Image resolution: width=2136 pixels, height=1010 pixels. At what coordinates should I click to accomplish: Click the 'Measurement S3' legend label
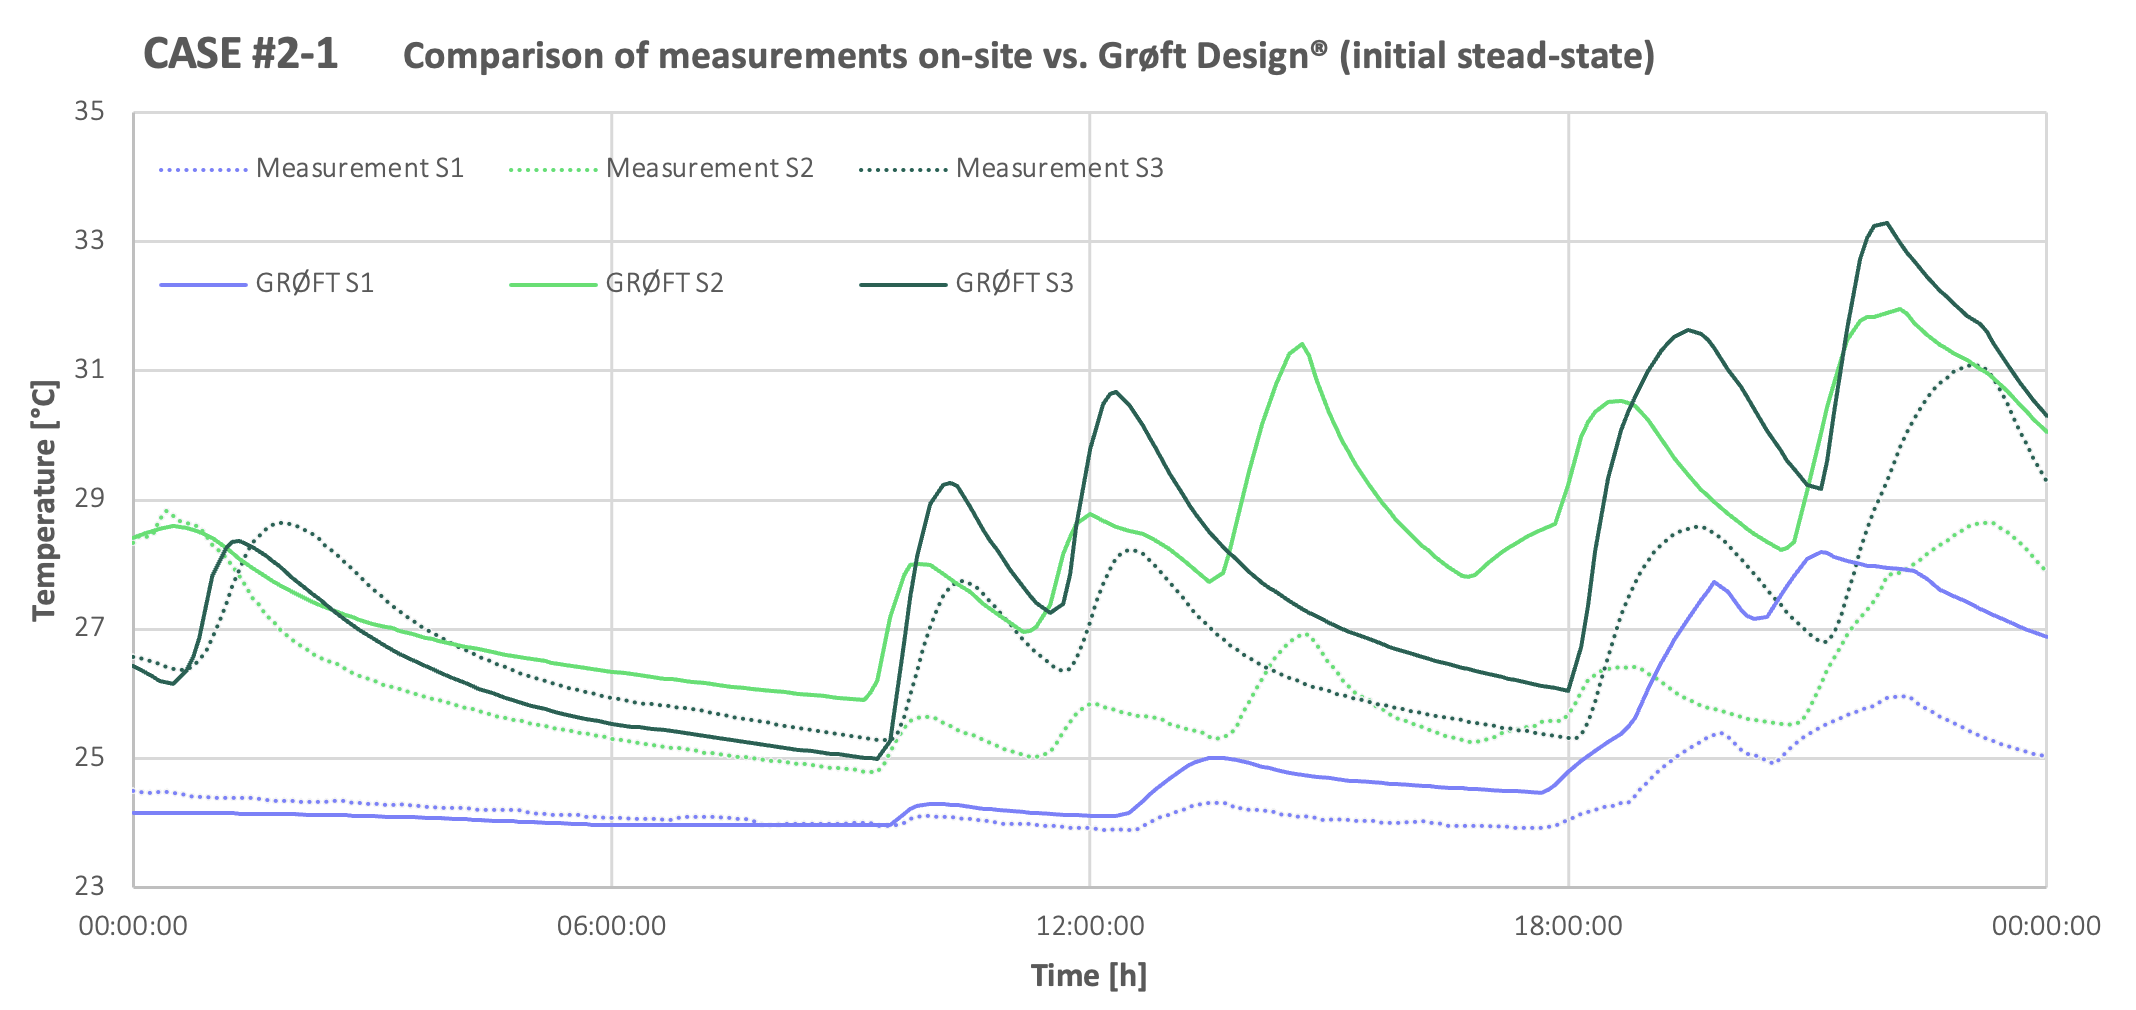(x=1060, y=168)
